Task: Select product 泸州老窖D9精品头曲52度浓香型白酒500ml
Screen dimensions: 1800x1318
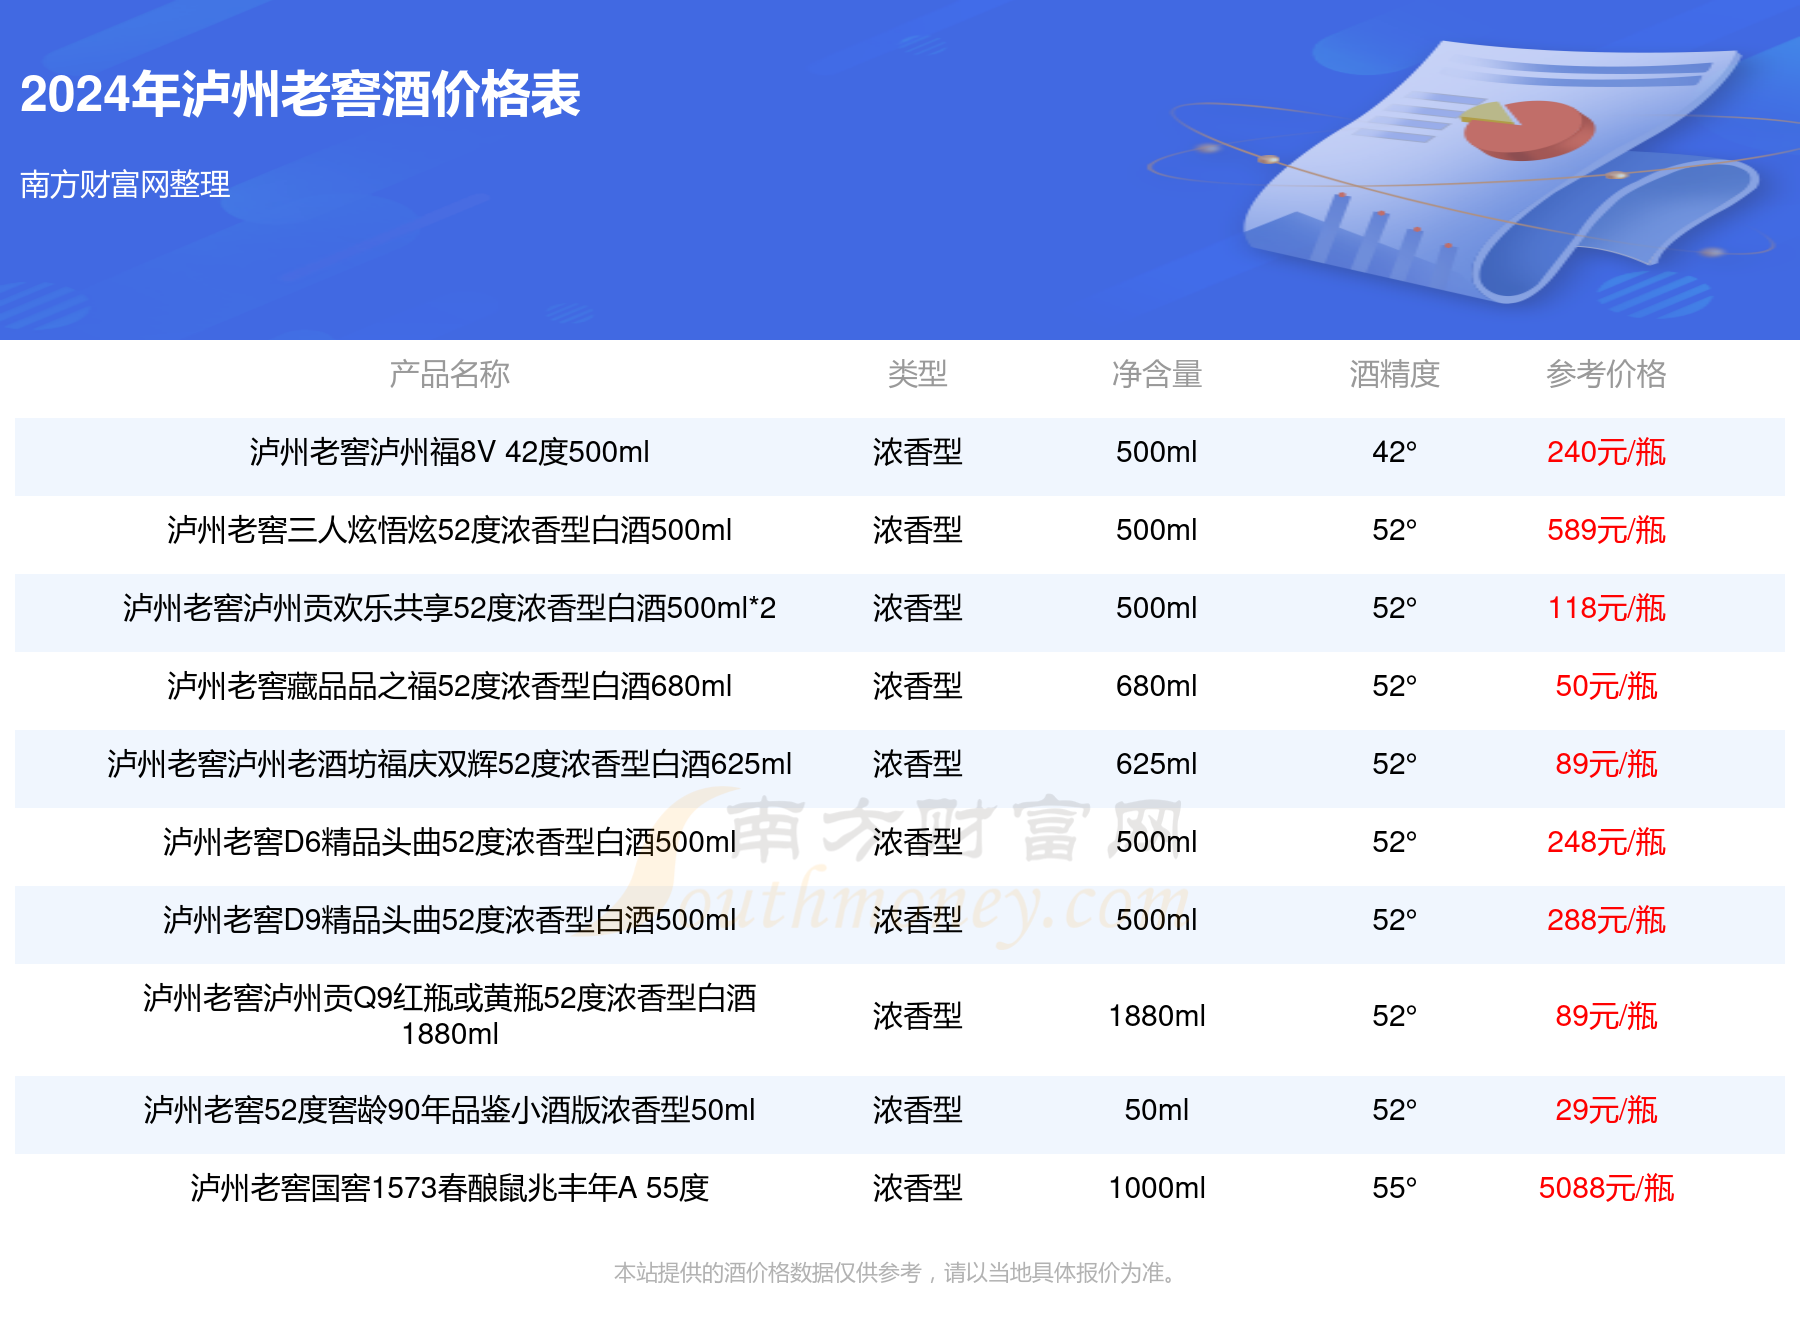Action: click(449, 920)
